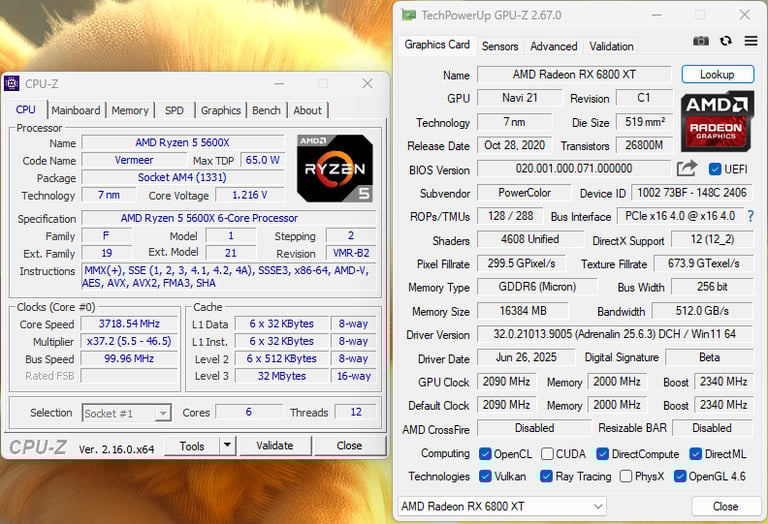The width and height of the screenshot is (768, 524).
Task: Click the Bus Speed value 99.96 MHz
Action: click(129, 358)
